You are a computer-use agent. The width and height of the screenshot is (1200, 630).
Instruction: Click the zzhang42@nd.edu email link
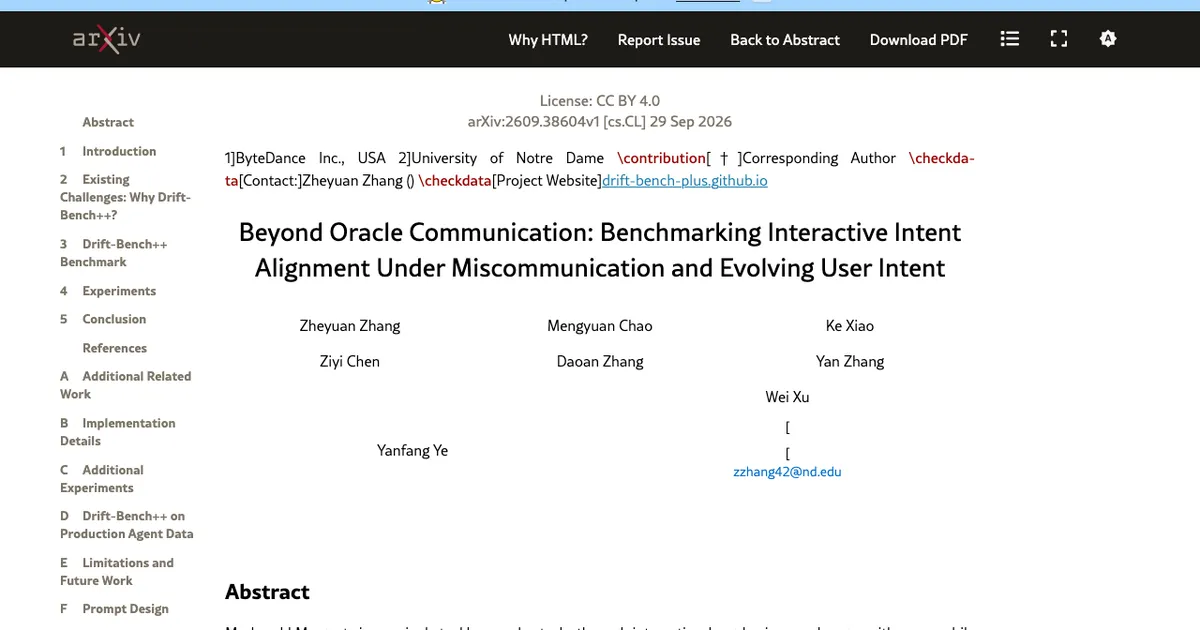[x=788, y=471]
